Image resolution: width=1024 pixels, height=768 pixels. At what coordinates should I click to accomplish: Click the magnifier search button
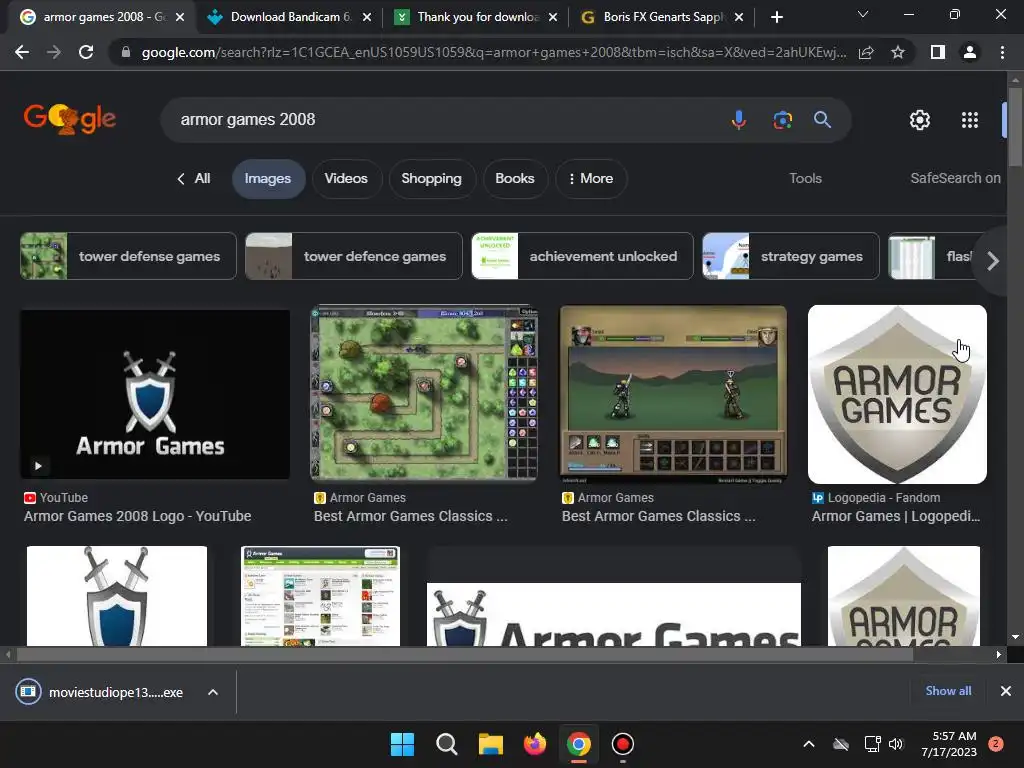coord(822,120)
